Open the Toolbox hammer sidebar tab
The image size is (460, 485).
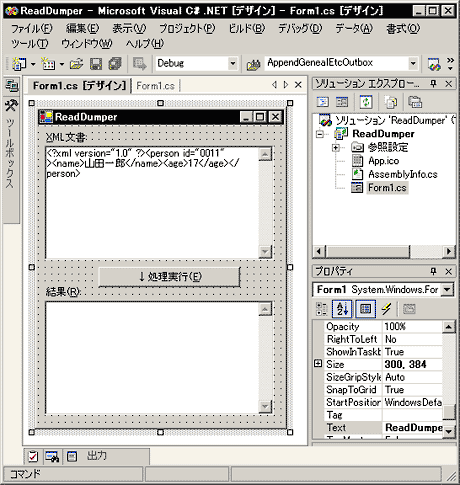coord(11,106)
